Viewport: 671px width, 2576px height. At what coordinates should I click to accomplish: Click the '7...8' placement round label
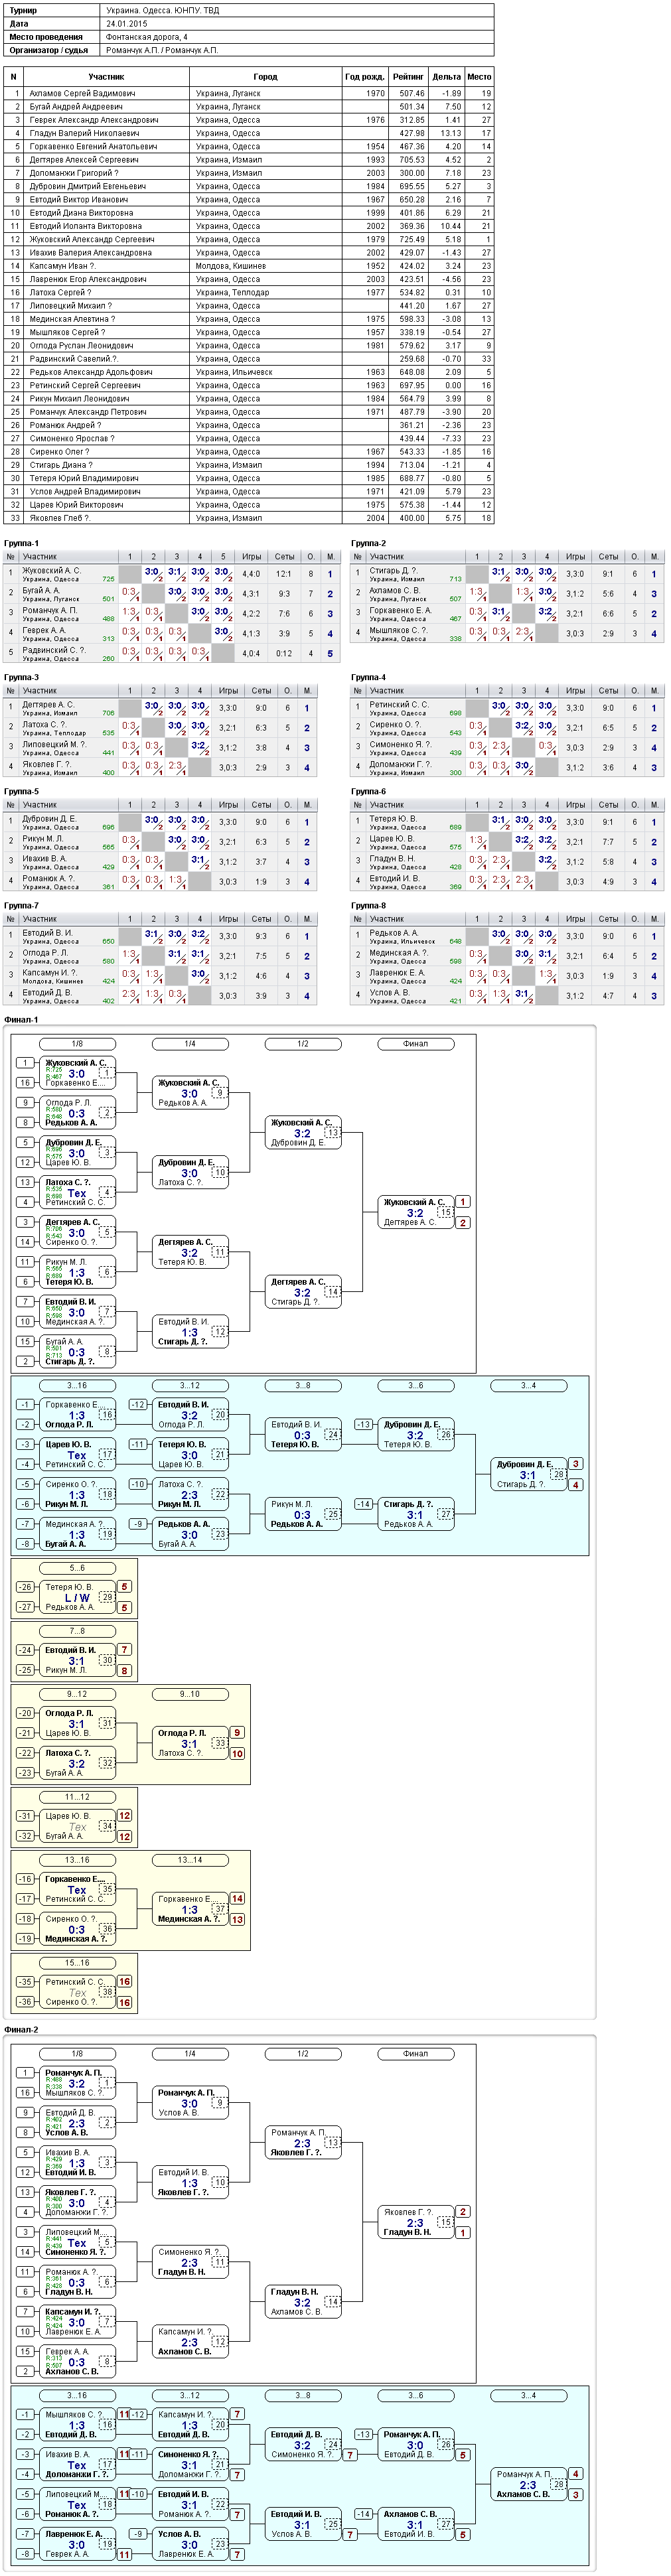[77, 1631]
